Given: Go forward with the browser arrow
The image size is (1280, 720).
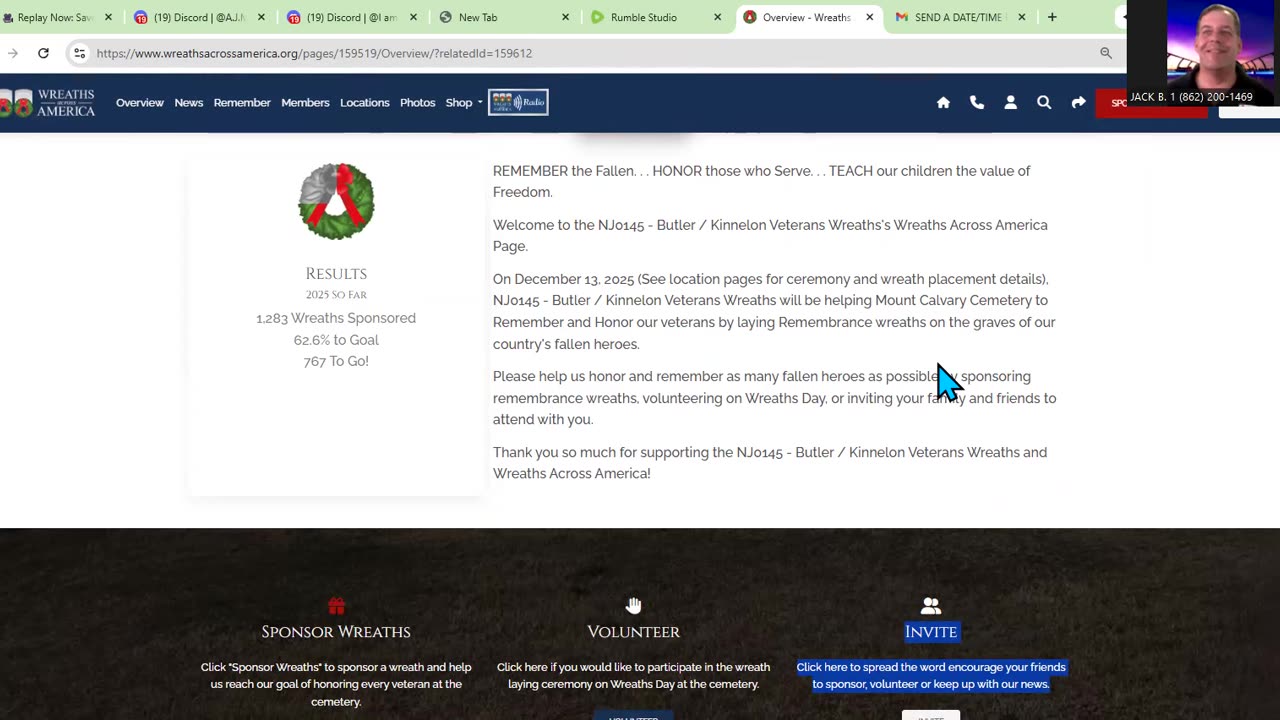Looking at the screenshot, I should [12, 53].
